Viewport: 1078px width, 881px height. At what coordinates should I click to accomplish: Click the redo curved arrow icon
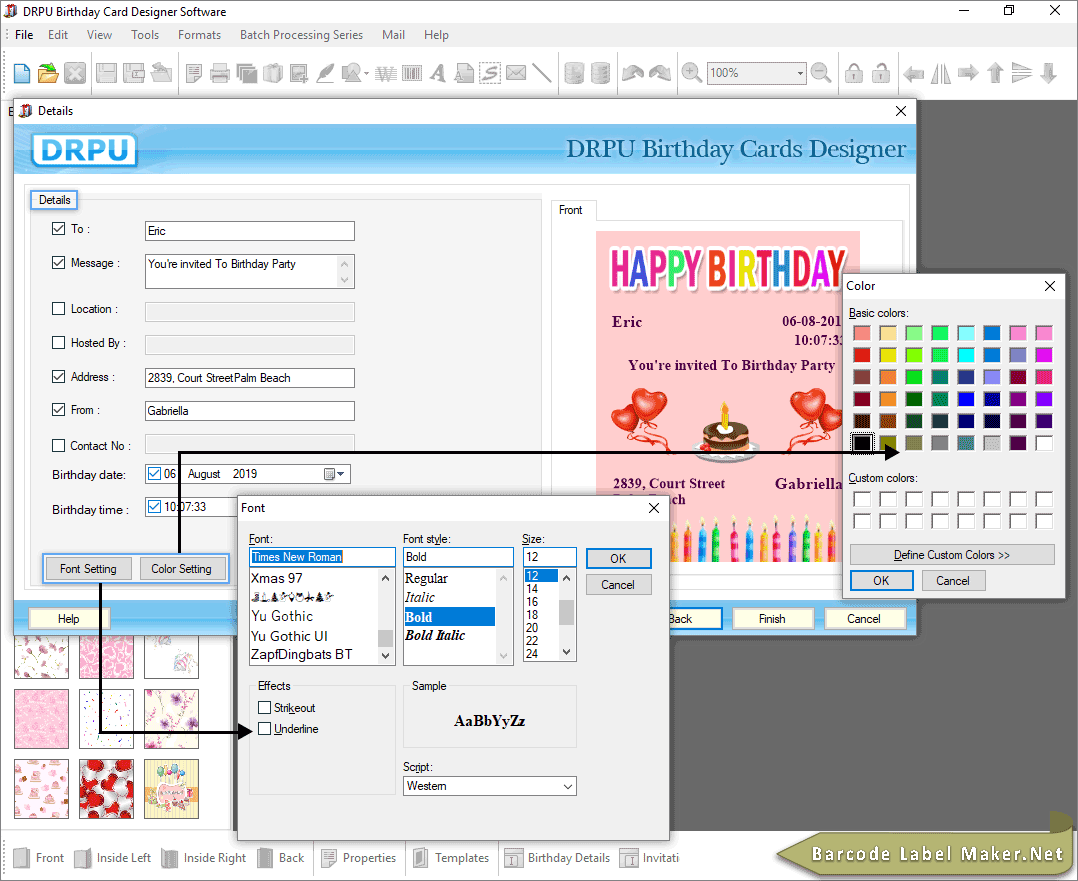tap(659, 73)
